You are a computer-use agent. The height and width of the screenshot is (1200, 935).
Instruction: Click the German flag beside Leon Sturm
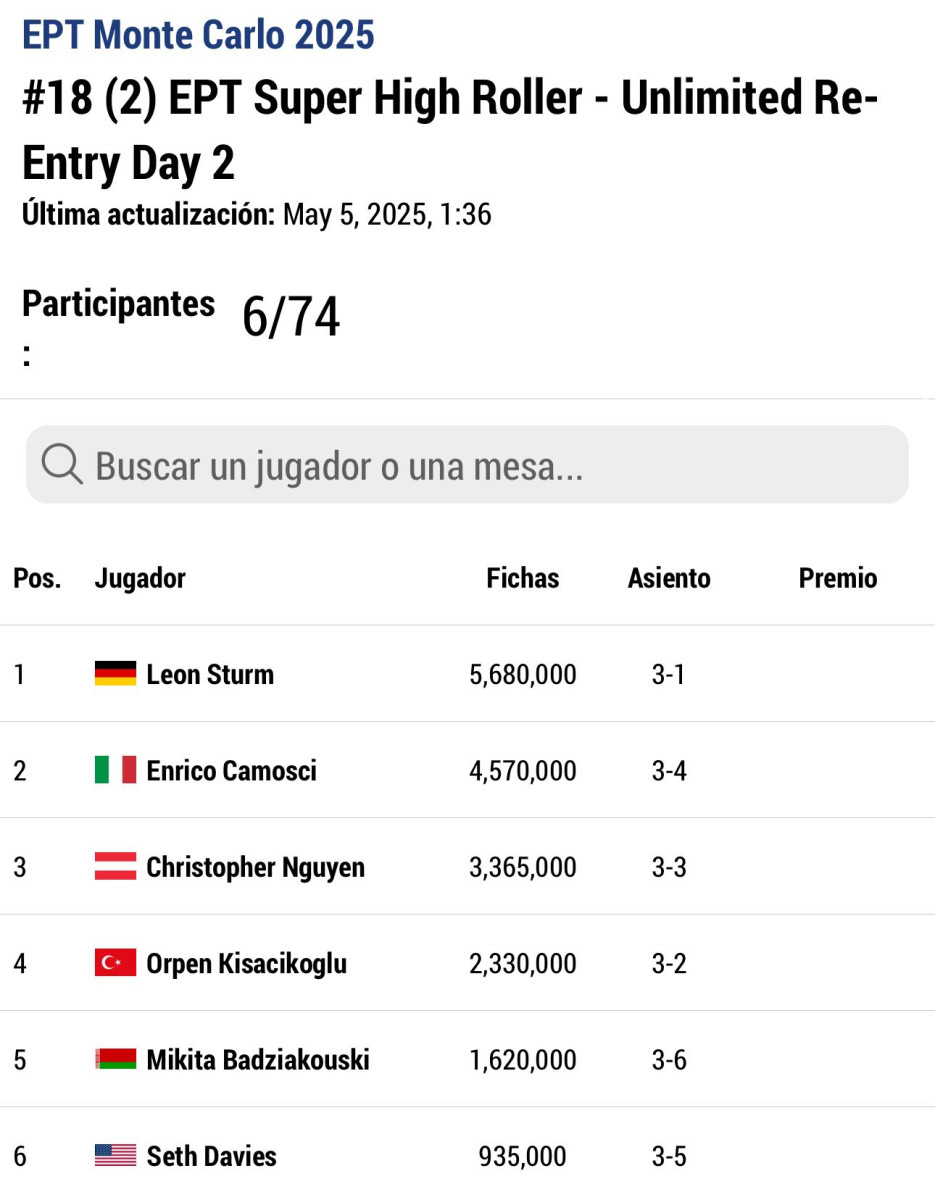click(x=115, y=674)
